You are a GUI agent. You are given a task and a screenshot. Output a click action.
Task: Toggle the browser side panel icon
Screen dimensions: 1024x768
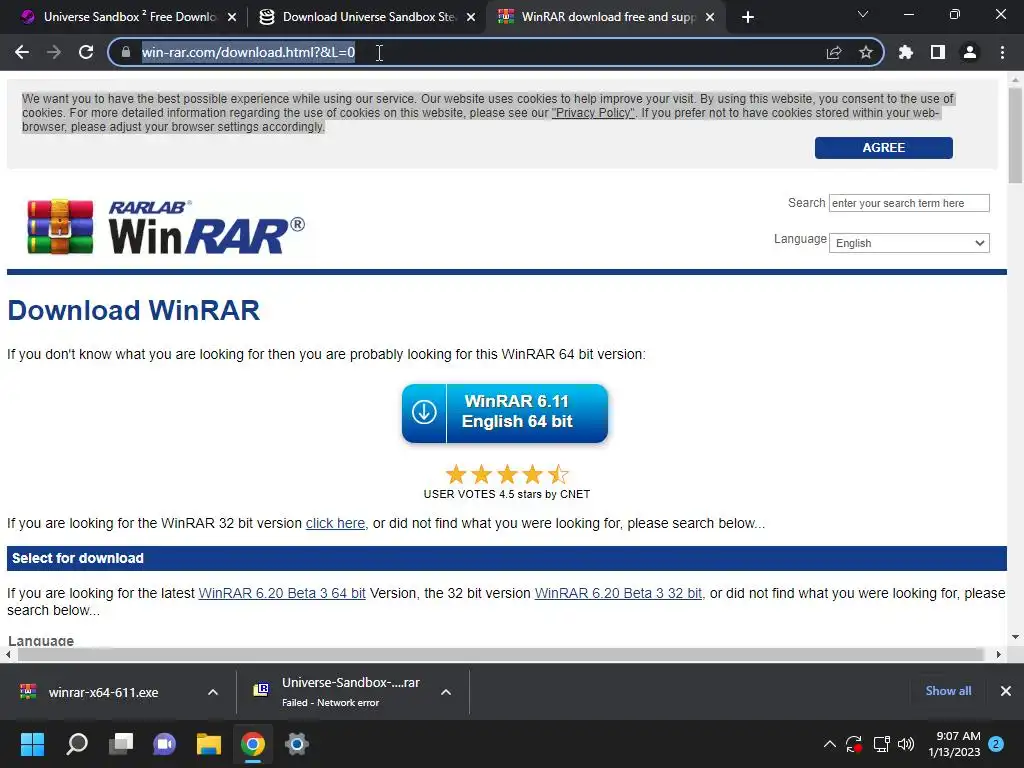pyautogui.click(x=937, y=52)
